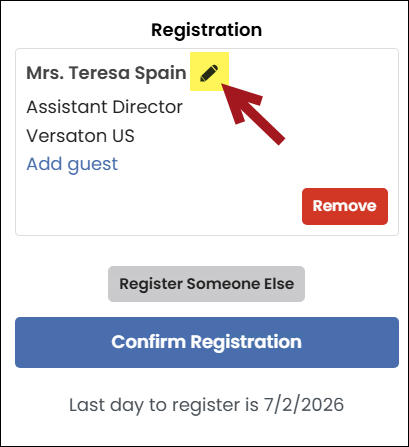Click the word Director in job title
Image resolution: width=409 pixels, height=447 pixels.
pyautogui.click(x=148, y=107)
